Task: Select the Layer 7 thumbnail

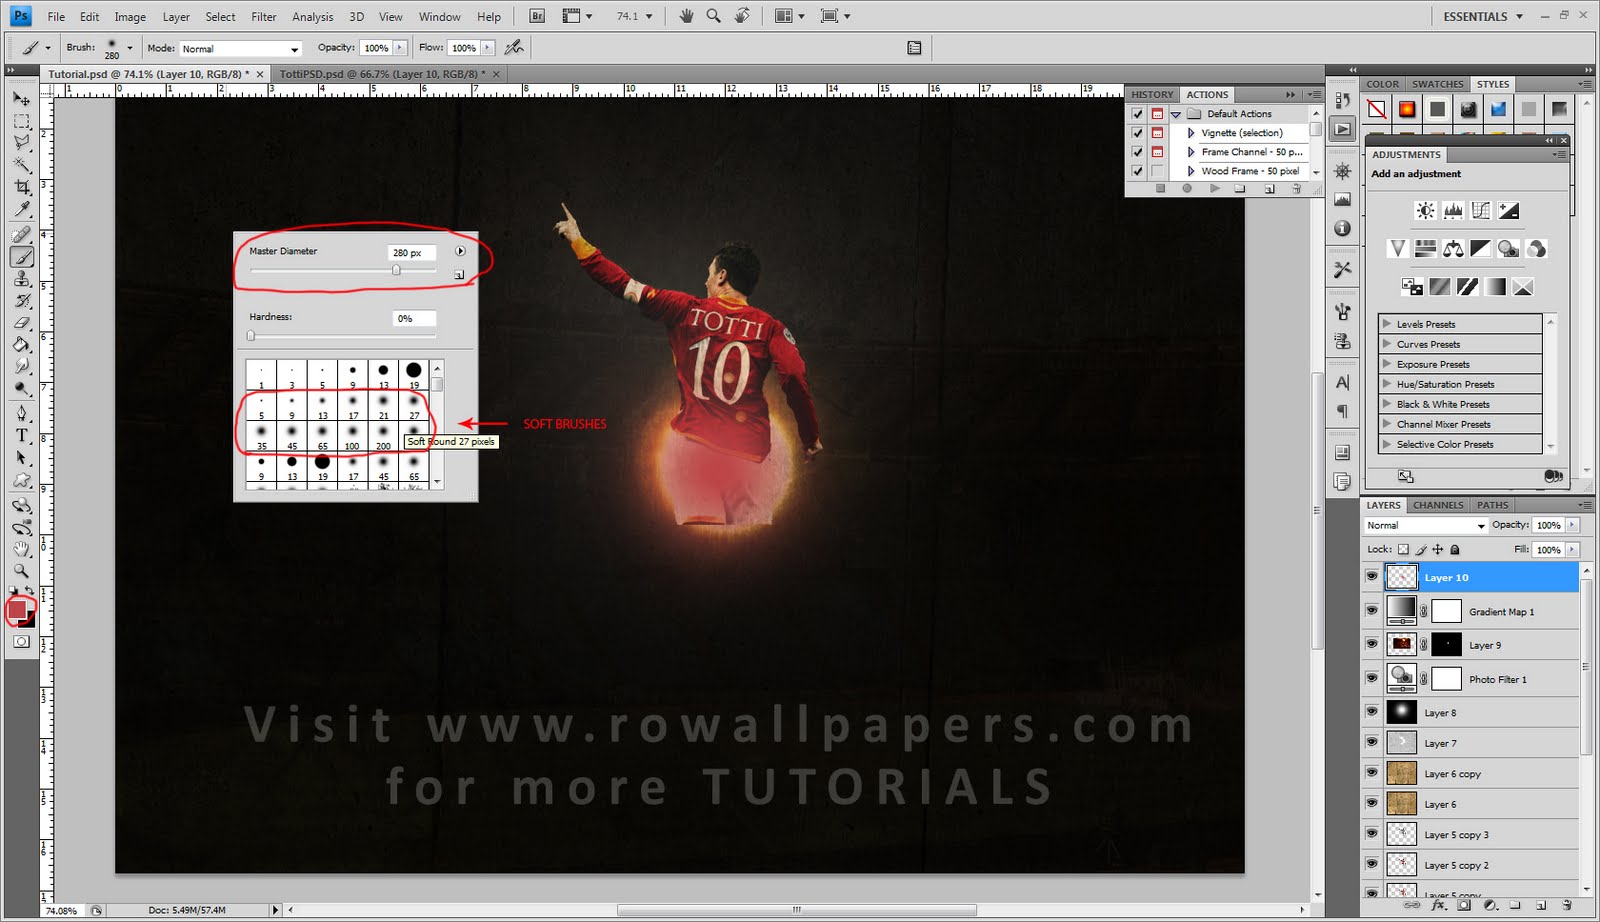Action: 1401,743
